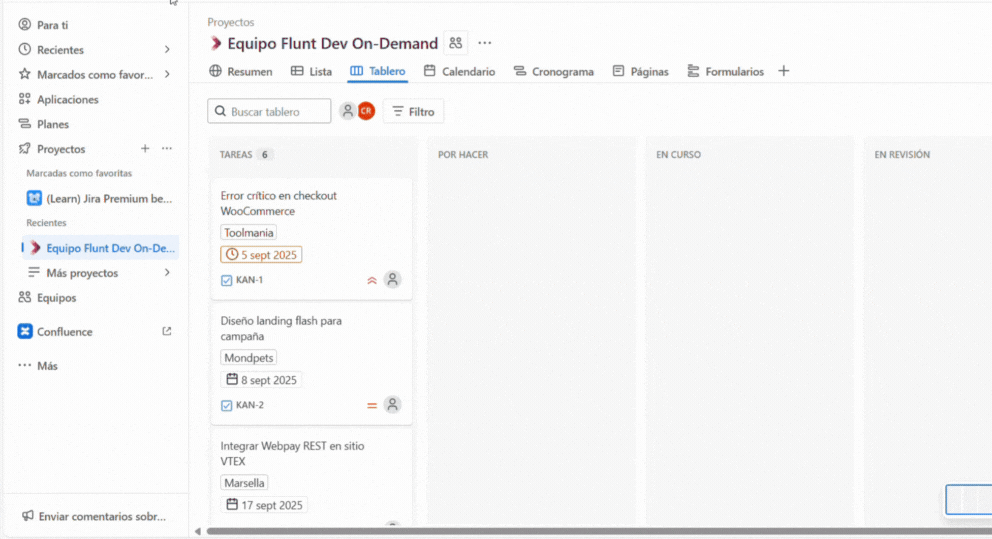The image size is (992, 539).
Task: Expand Más proyectos in sidebar
Action: [167, 273]
